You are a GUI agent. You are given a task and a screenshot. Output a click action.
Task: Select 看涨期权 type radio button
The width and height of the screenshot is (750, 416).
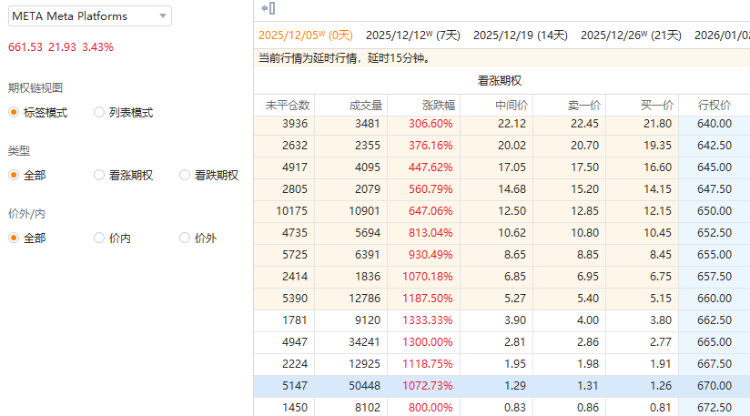click(99, 175)
